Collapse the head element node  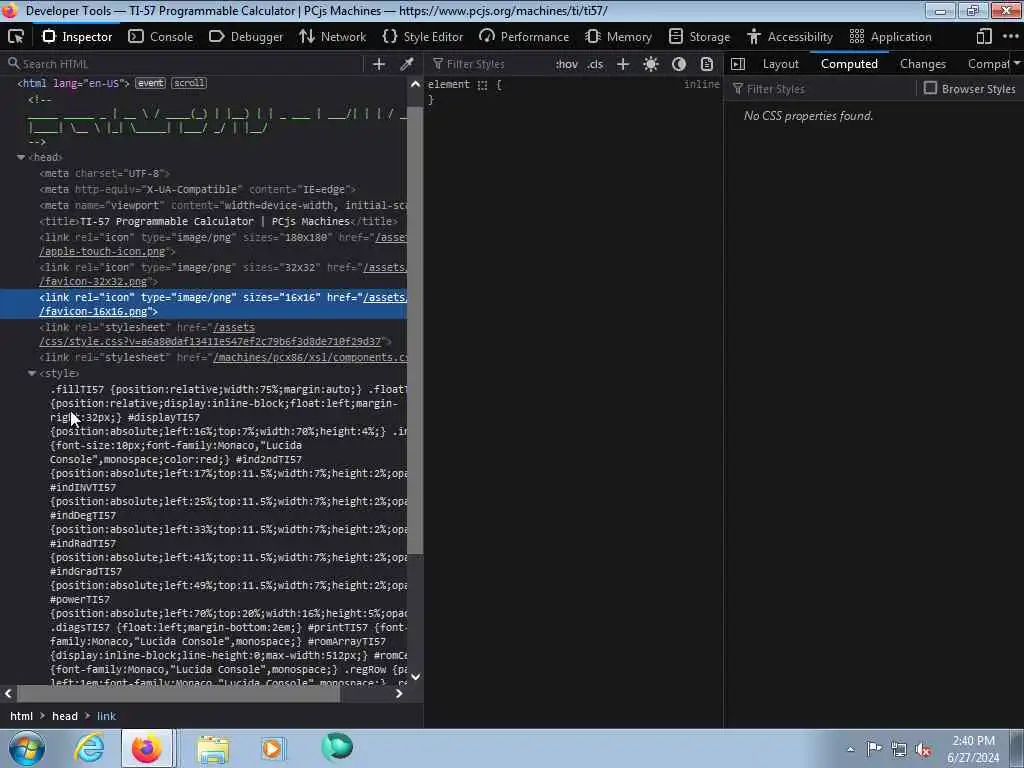coord(21,157)
